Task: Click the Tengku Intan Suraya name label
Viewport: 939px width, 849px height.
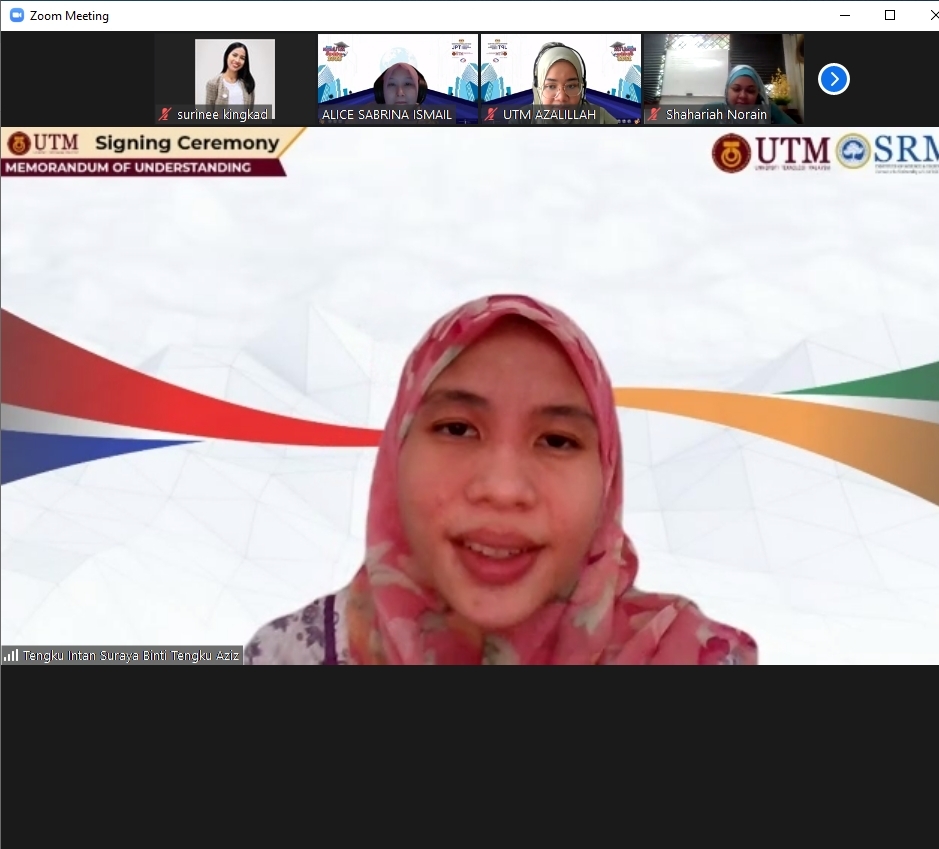Action: (x=131, y=656)
